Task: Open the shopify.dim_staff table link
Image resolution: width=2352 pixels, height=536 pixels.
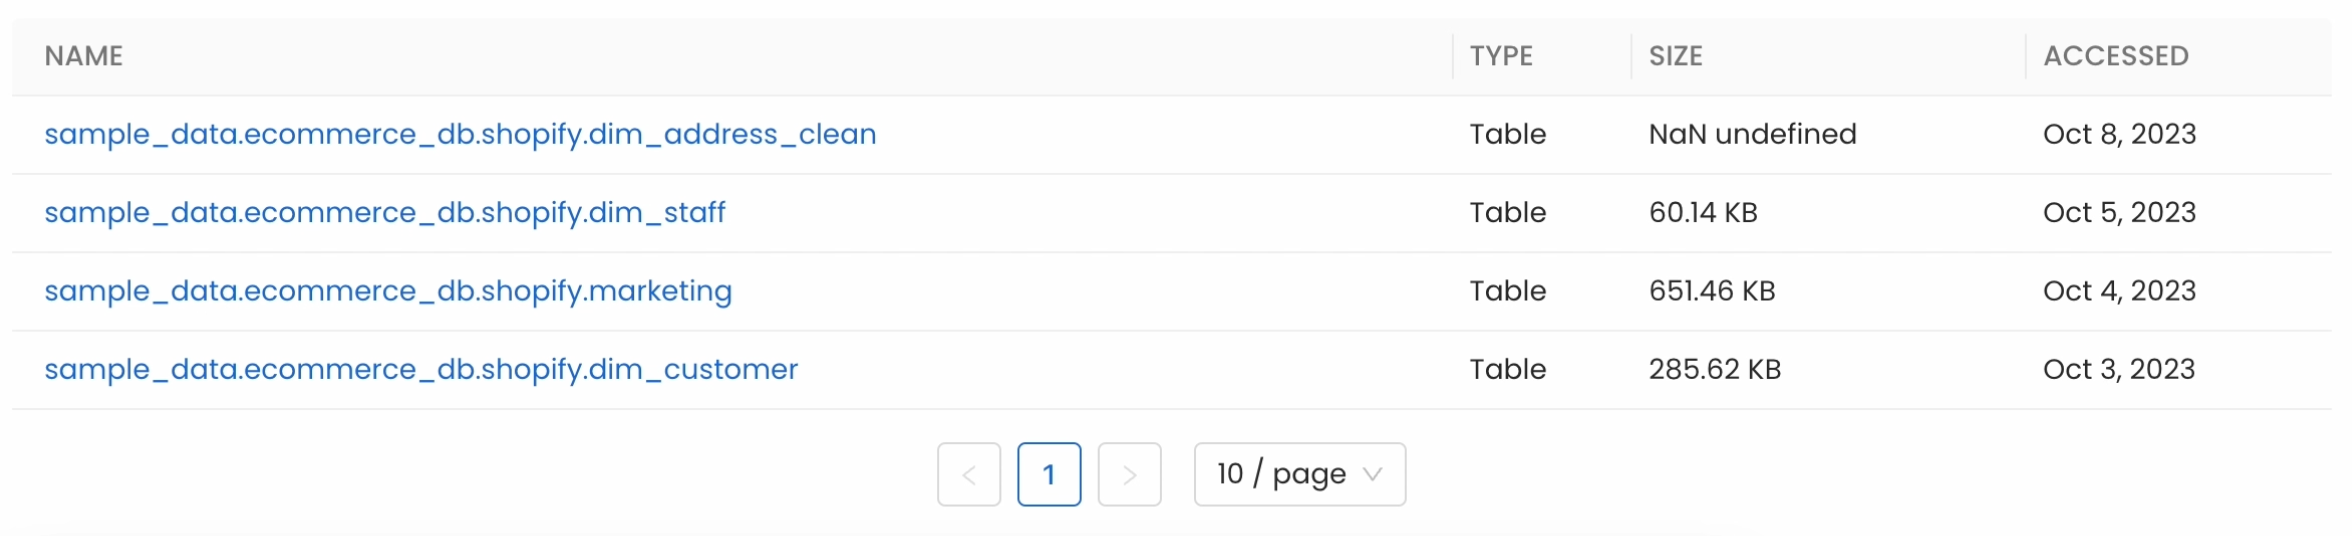Action: click(x=385, y=212)
